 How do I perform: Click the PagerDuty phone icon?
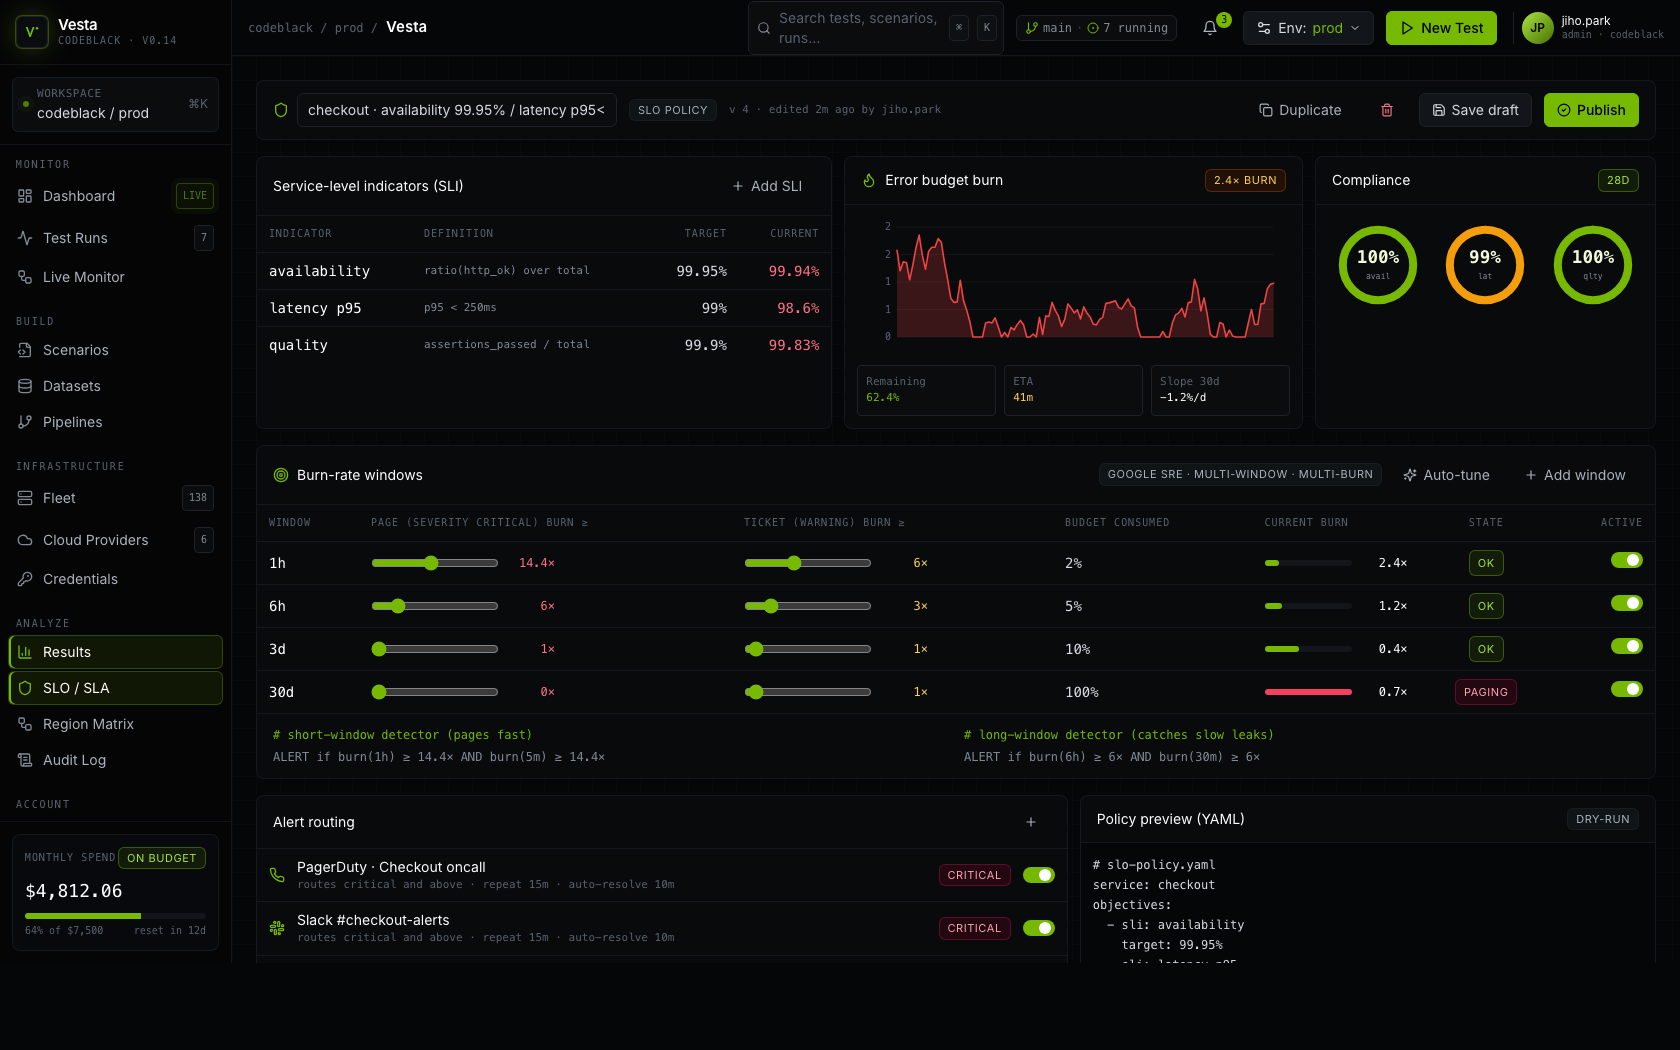(277, 875)
